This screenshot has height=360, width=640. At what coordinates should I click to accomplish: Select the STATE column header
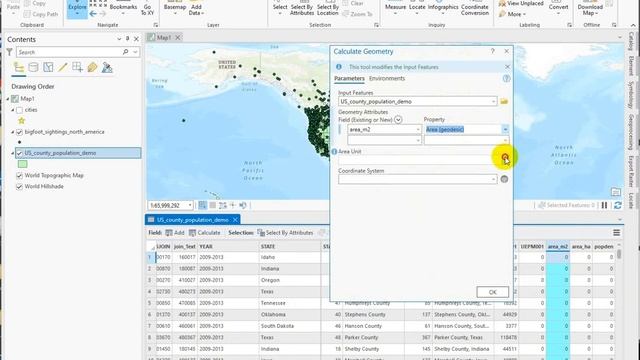[x=290, y=247]
